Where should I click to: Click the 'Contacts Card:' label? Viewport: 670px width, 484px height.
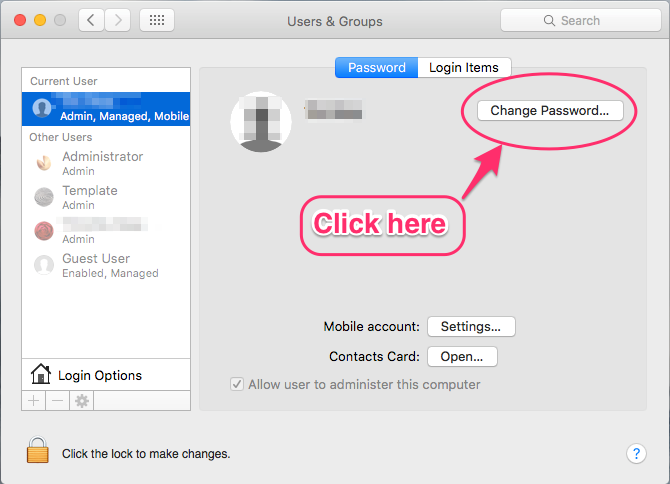pyautogui.click(x=374, y=356)
